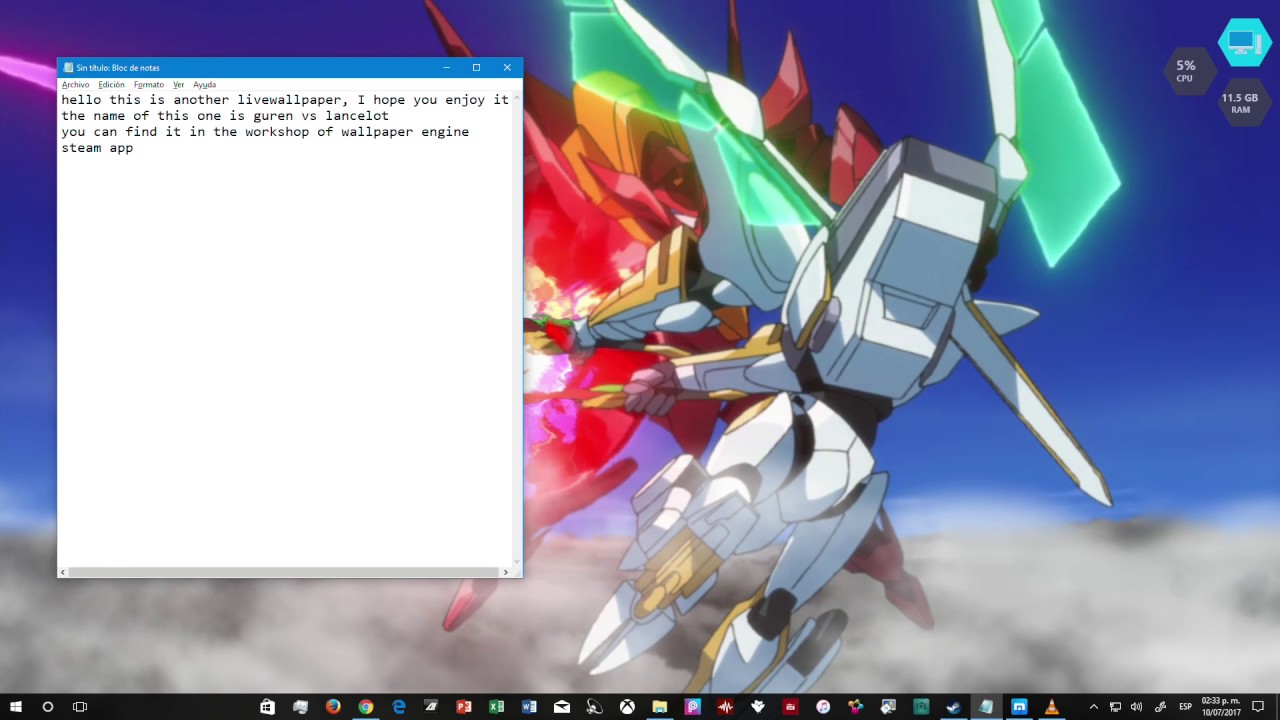Open the Ayuda menu
Screen dimensions: 1280x720
pos(204,85)
